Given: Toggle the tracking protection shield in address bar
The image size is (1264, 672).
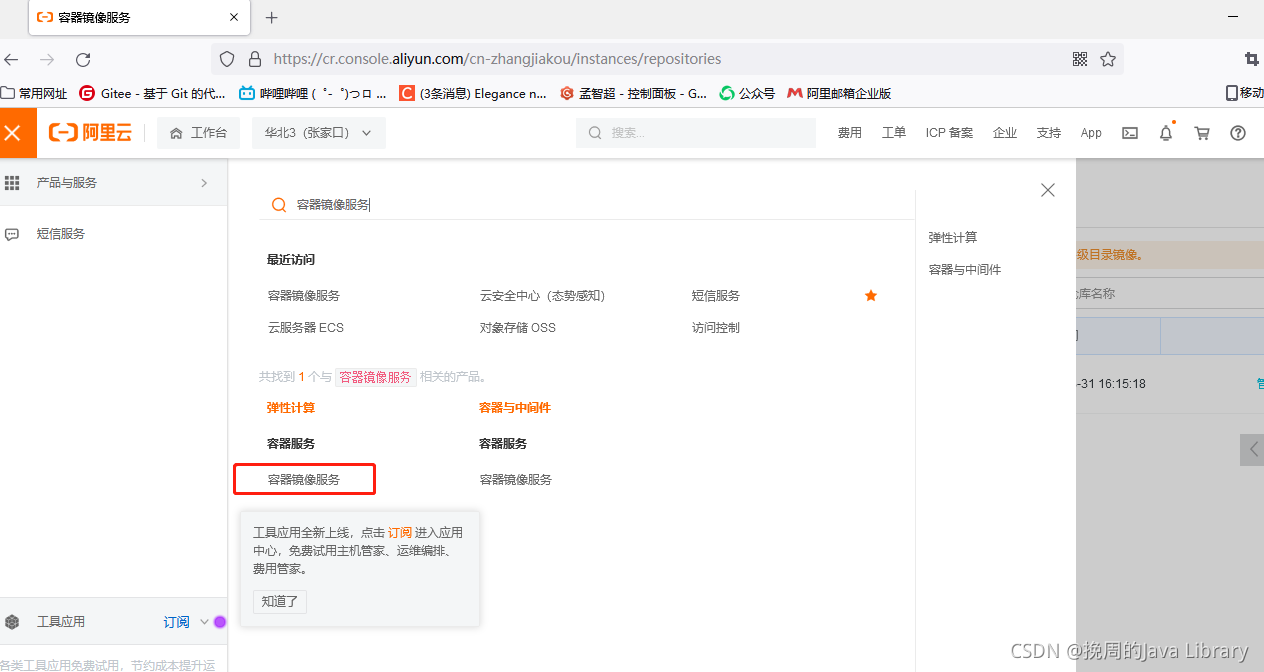Looking at the screenshot, I should (227, 59).
